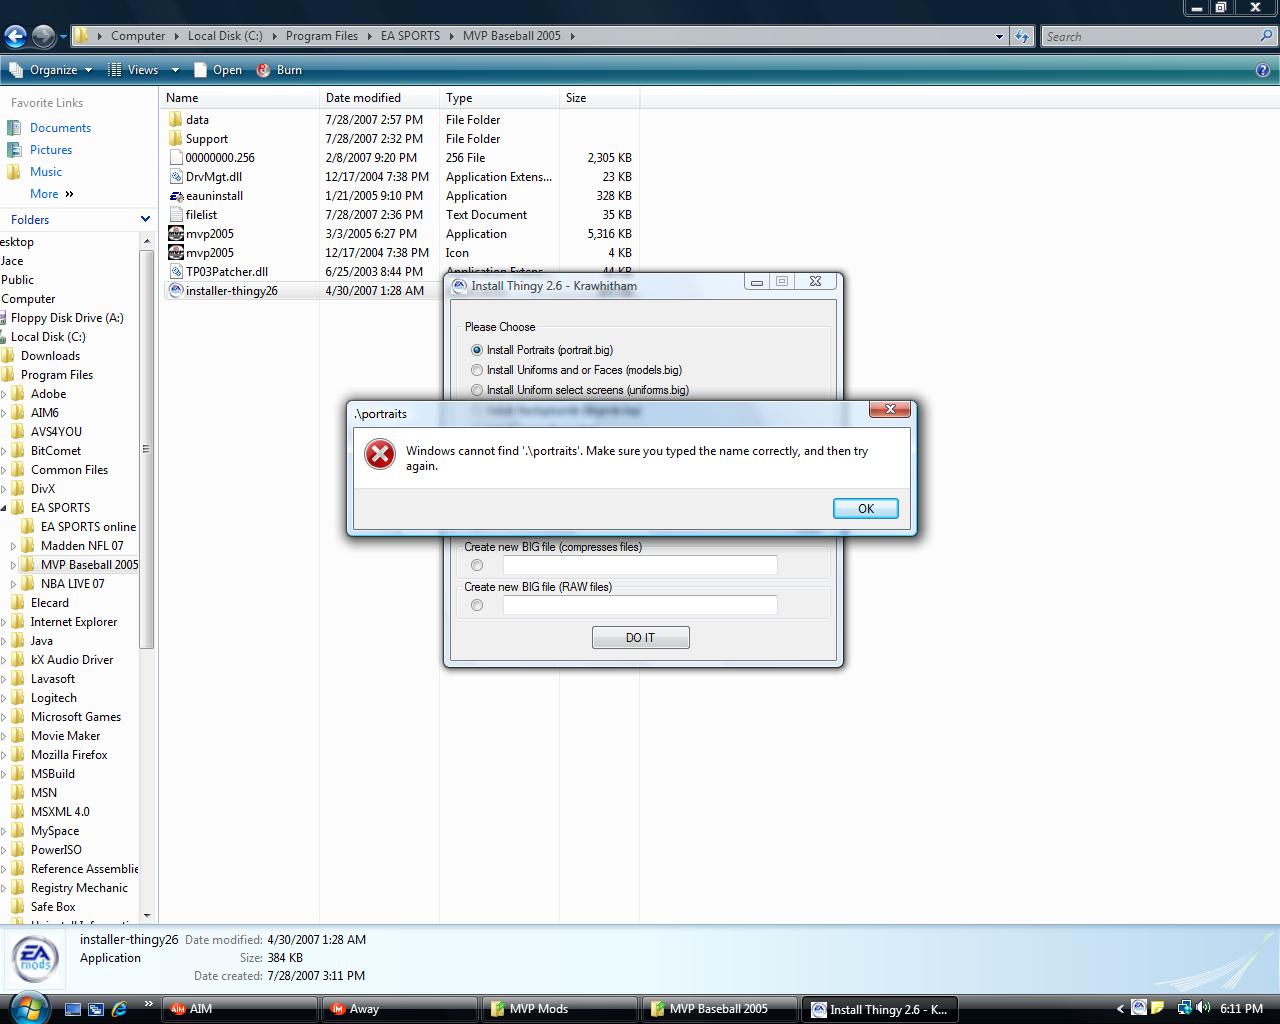
Task: Click the Pictures favorite link icon
Action: 14,150
